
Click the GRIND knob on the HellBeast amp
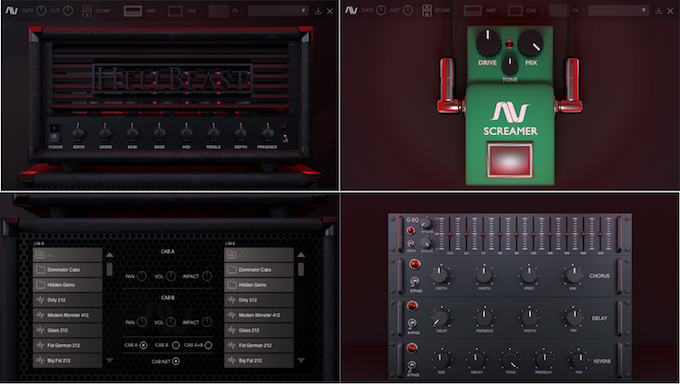pyautogui.click(x=105, y=132)
